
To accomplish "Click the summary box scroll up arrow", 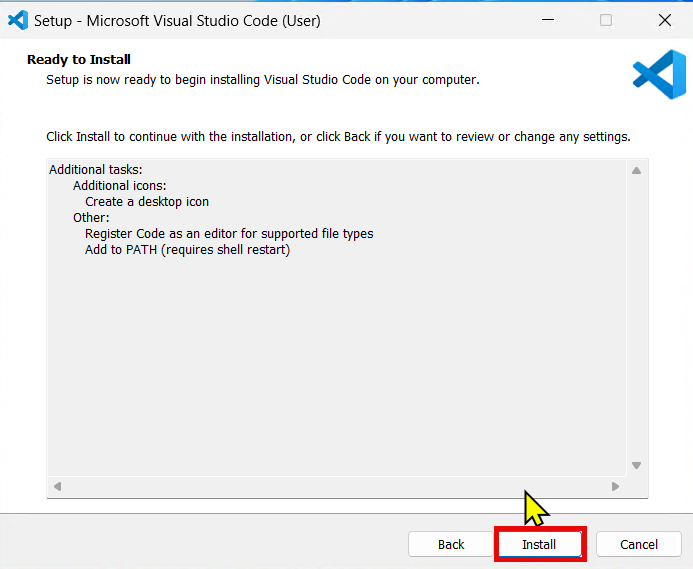I will (636, 171).
